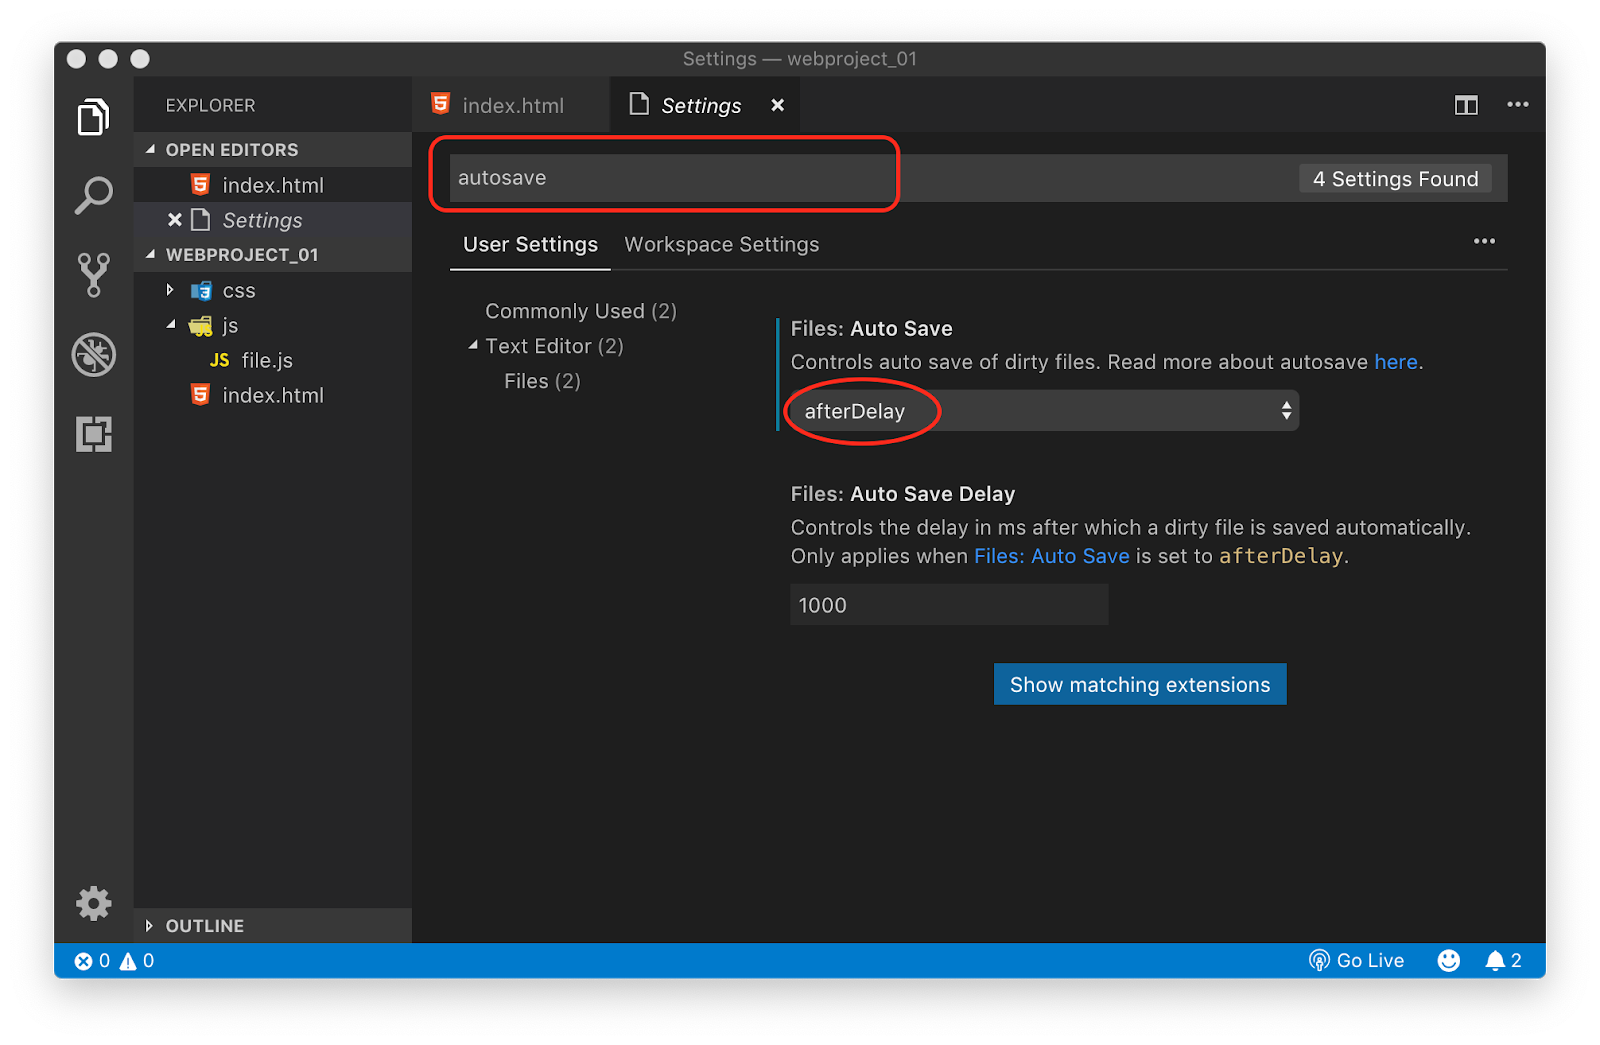
Task: Collapse the Text Editor settings group
Action: [x=474, y=345]
